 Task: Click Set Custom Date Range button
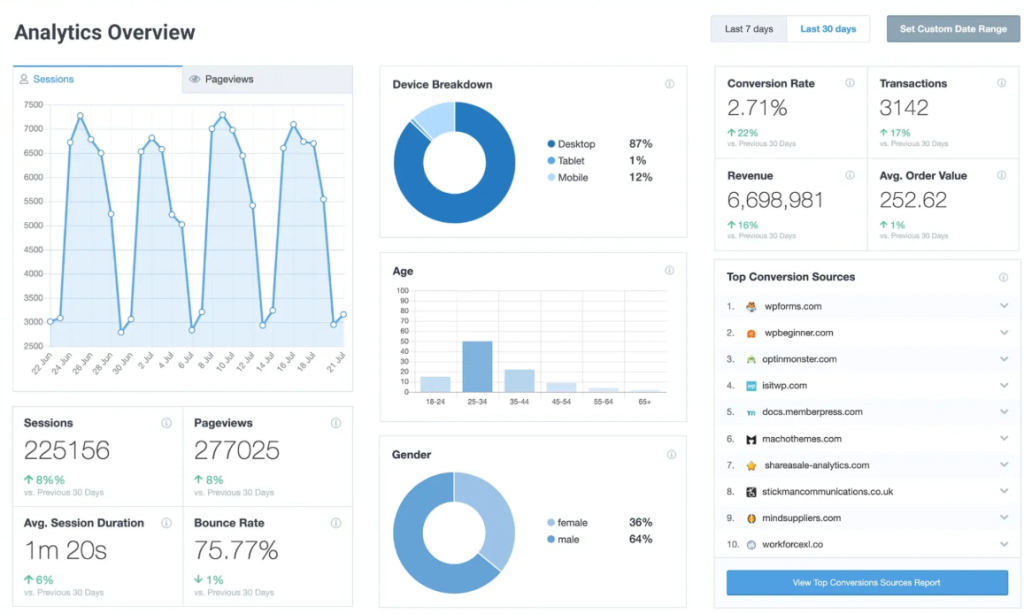pyautogui.click(x=952, y=29)
